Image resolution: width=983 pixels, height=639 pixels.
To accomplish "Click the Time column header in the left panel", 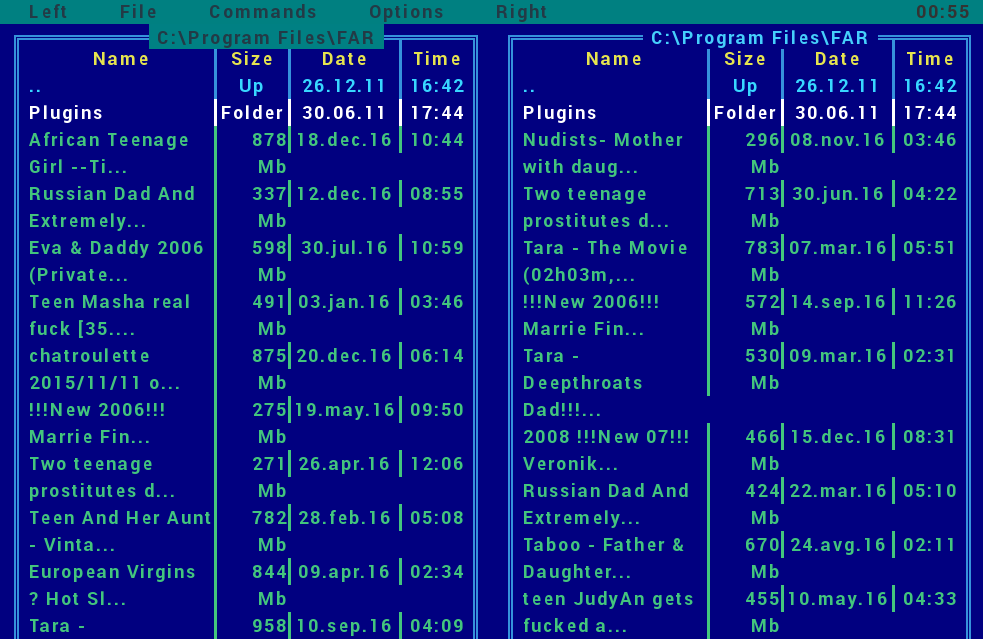I will click(437, 59).
